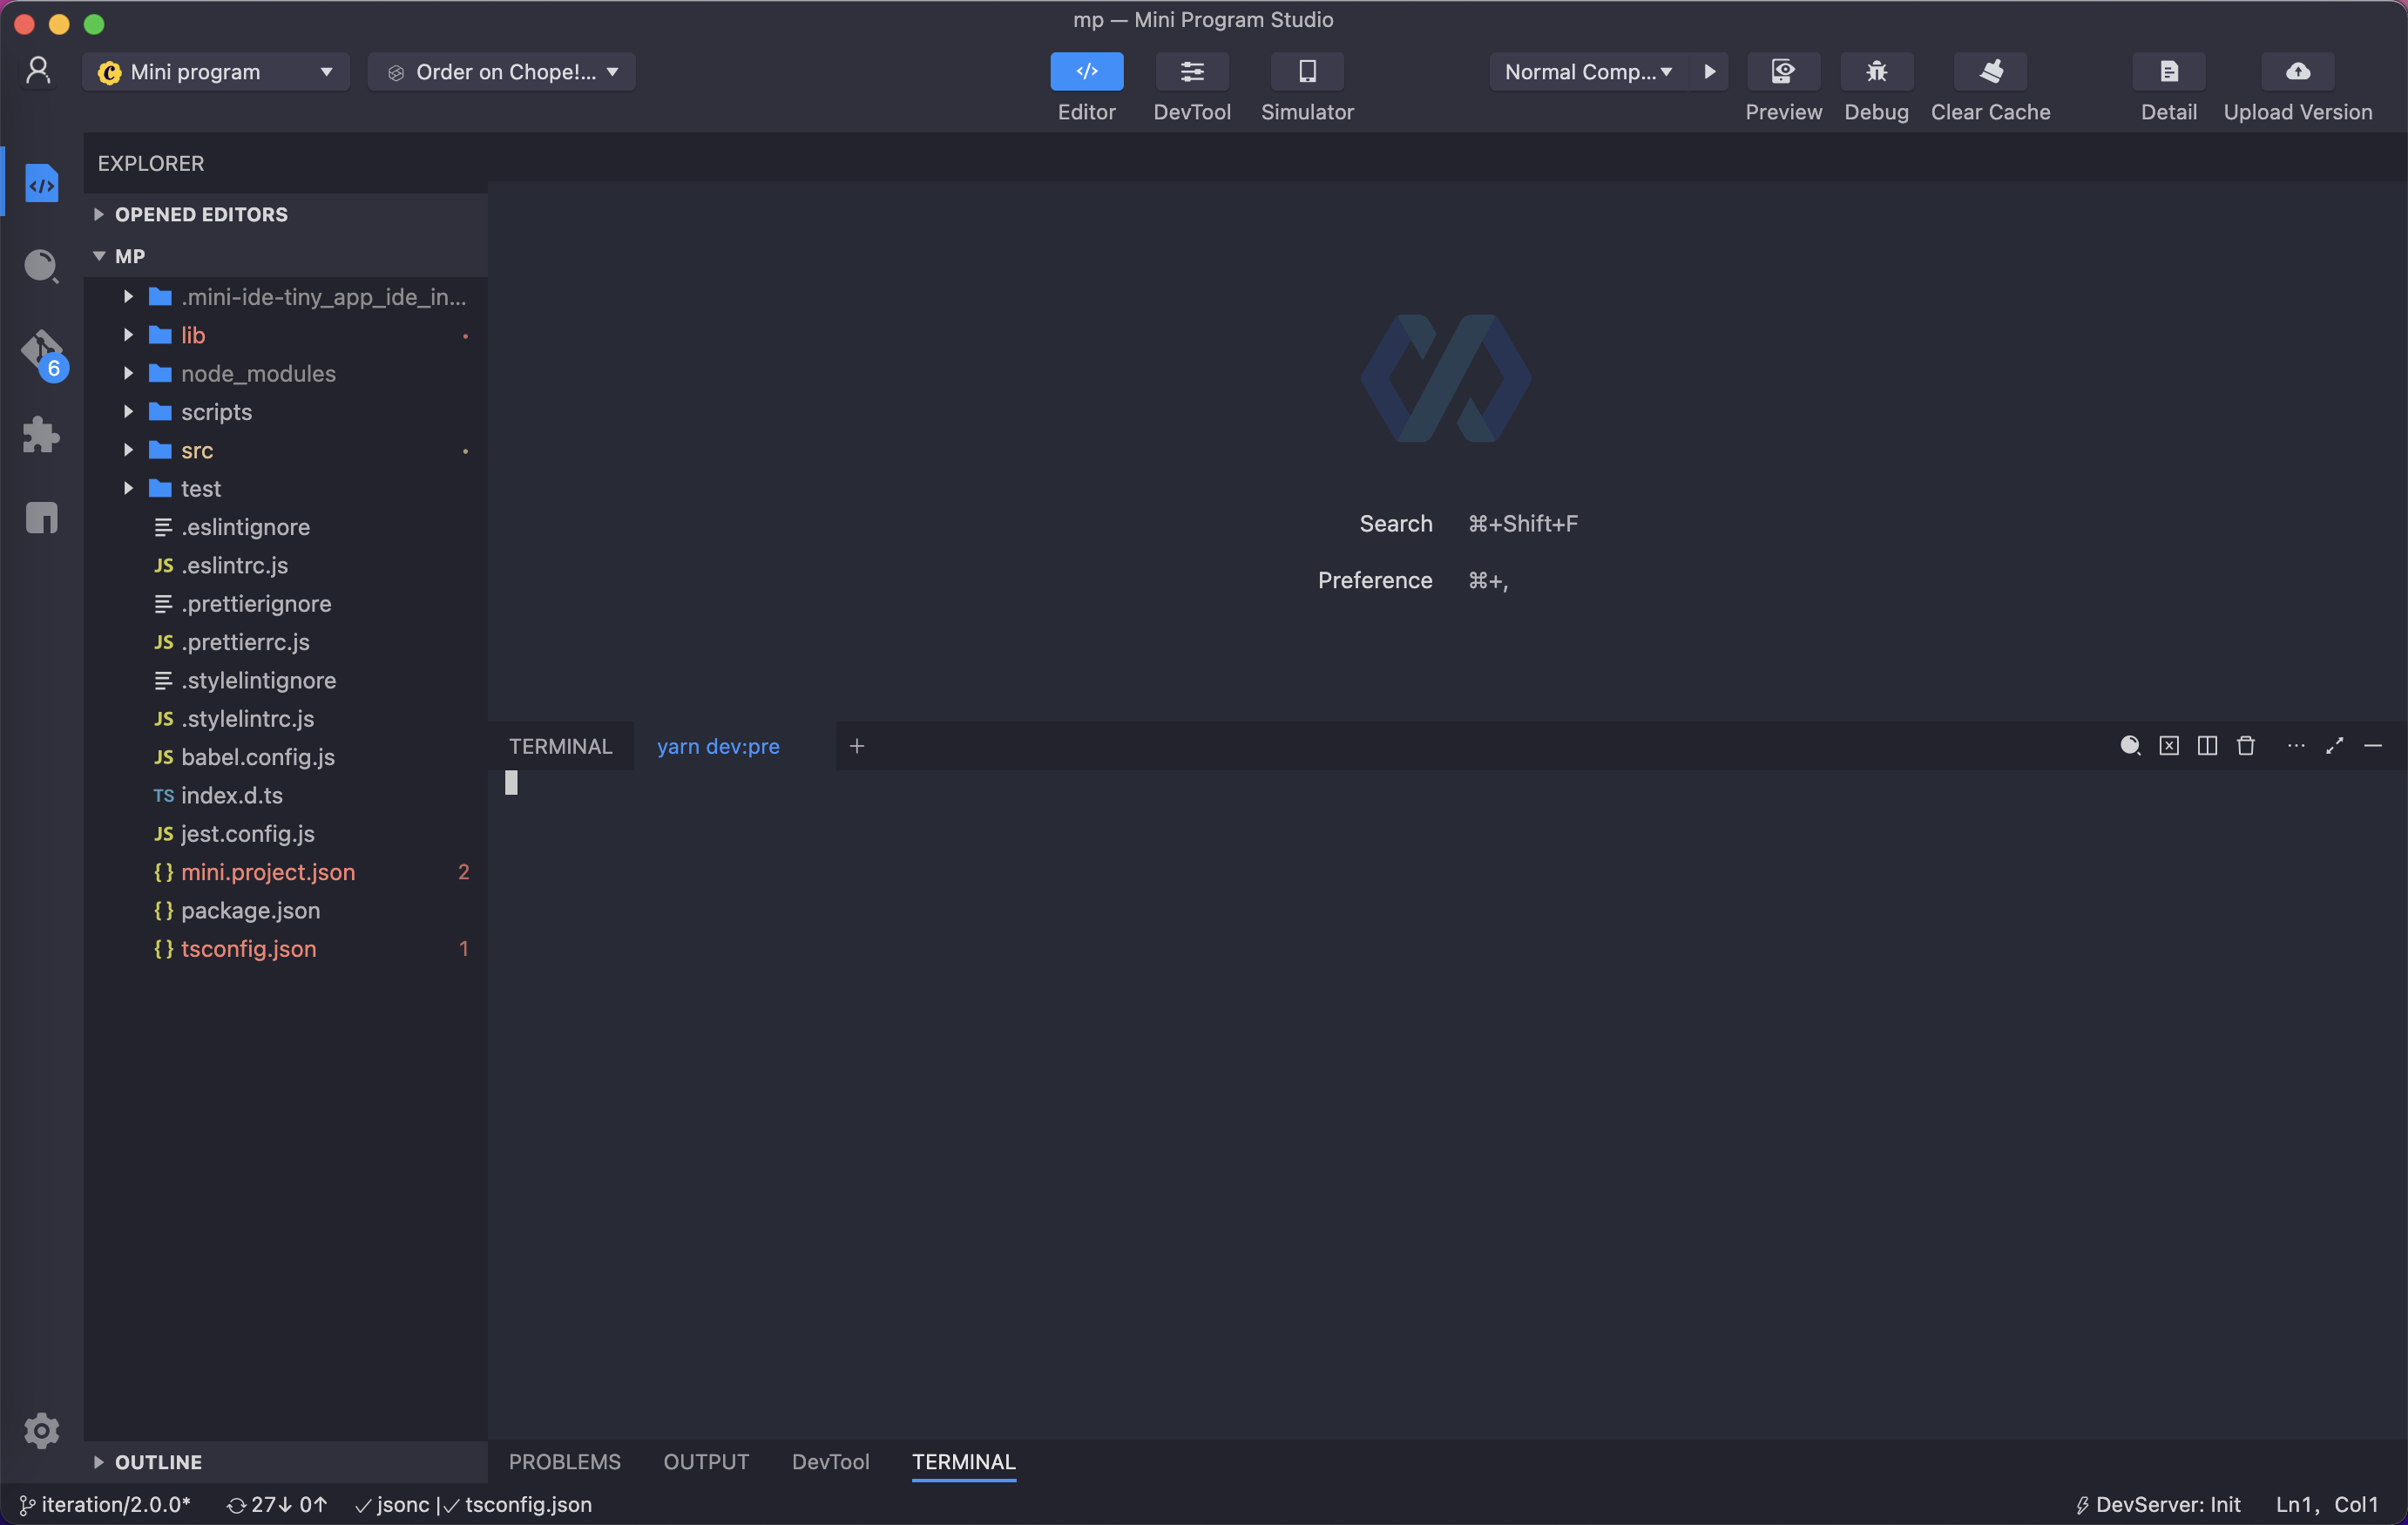Viewport: 2408px width, 1525px height.
Task: Open the Preview eye icon
Action: pyautogui.click(x=1782, y=71)
